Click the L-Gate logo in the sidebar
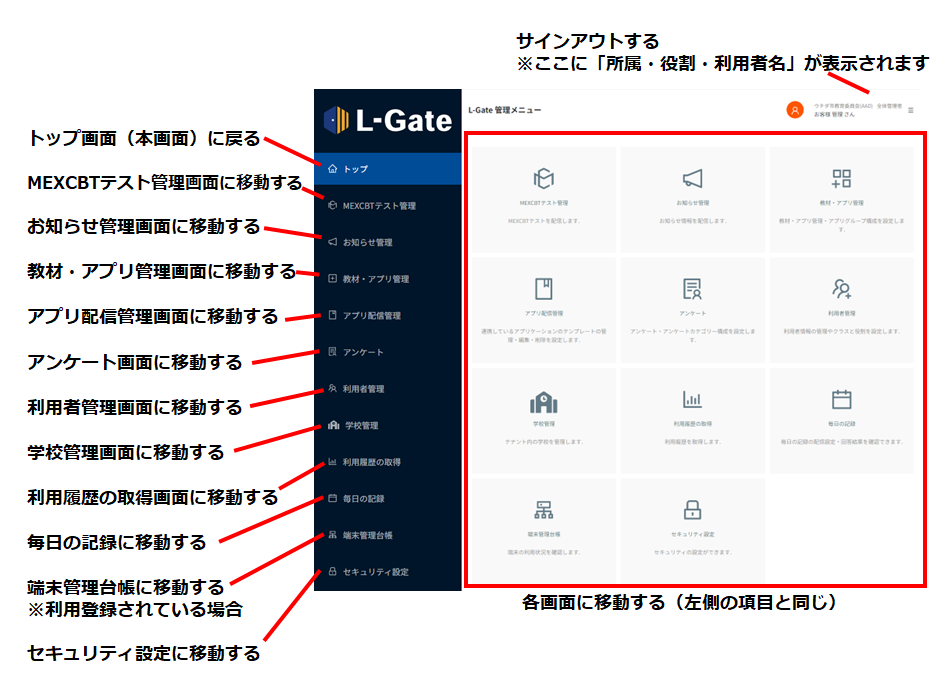The width and height of the screenshot is (952, 684). pos(388,120)
